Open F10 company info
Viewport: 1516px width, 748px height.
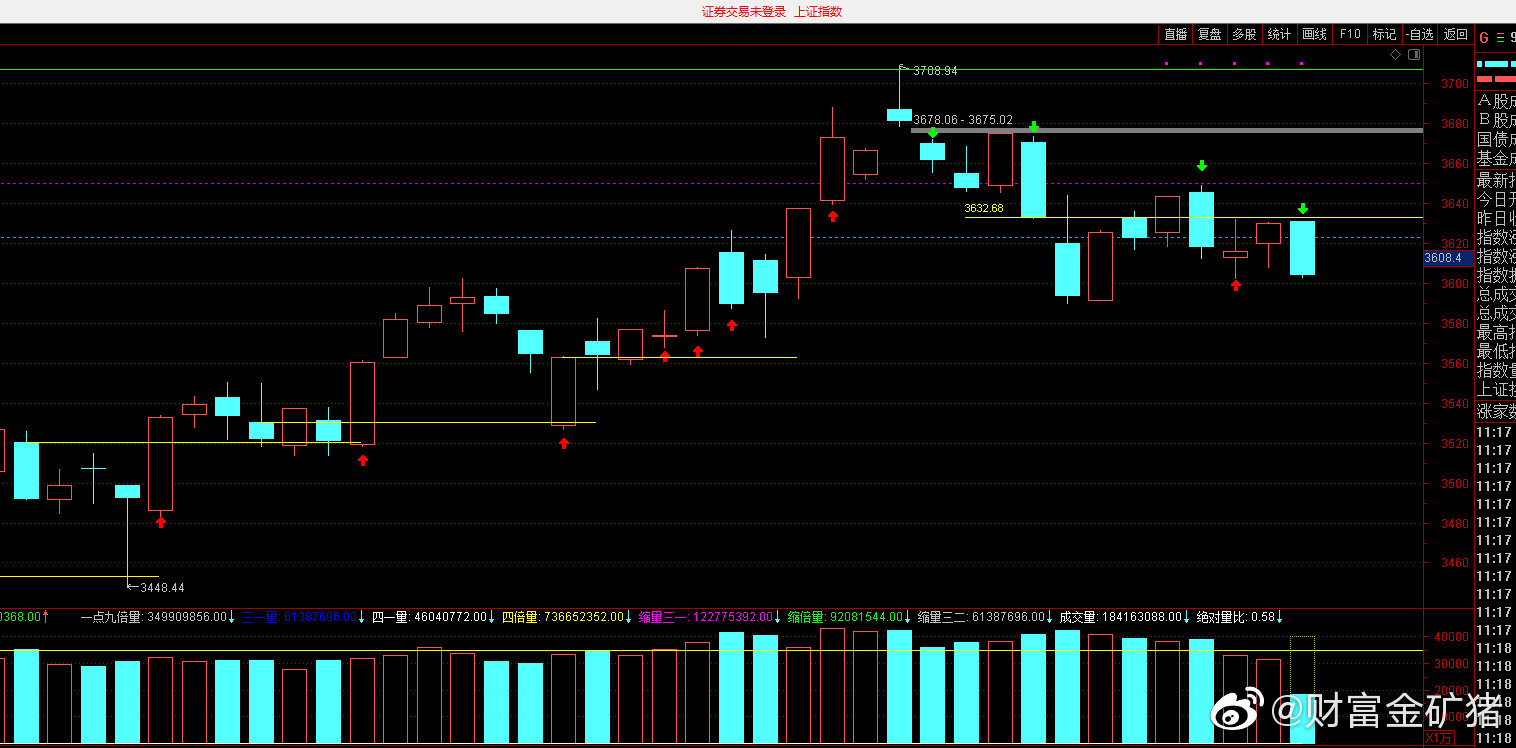[1350, 34]
